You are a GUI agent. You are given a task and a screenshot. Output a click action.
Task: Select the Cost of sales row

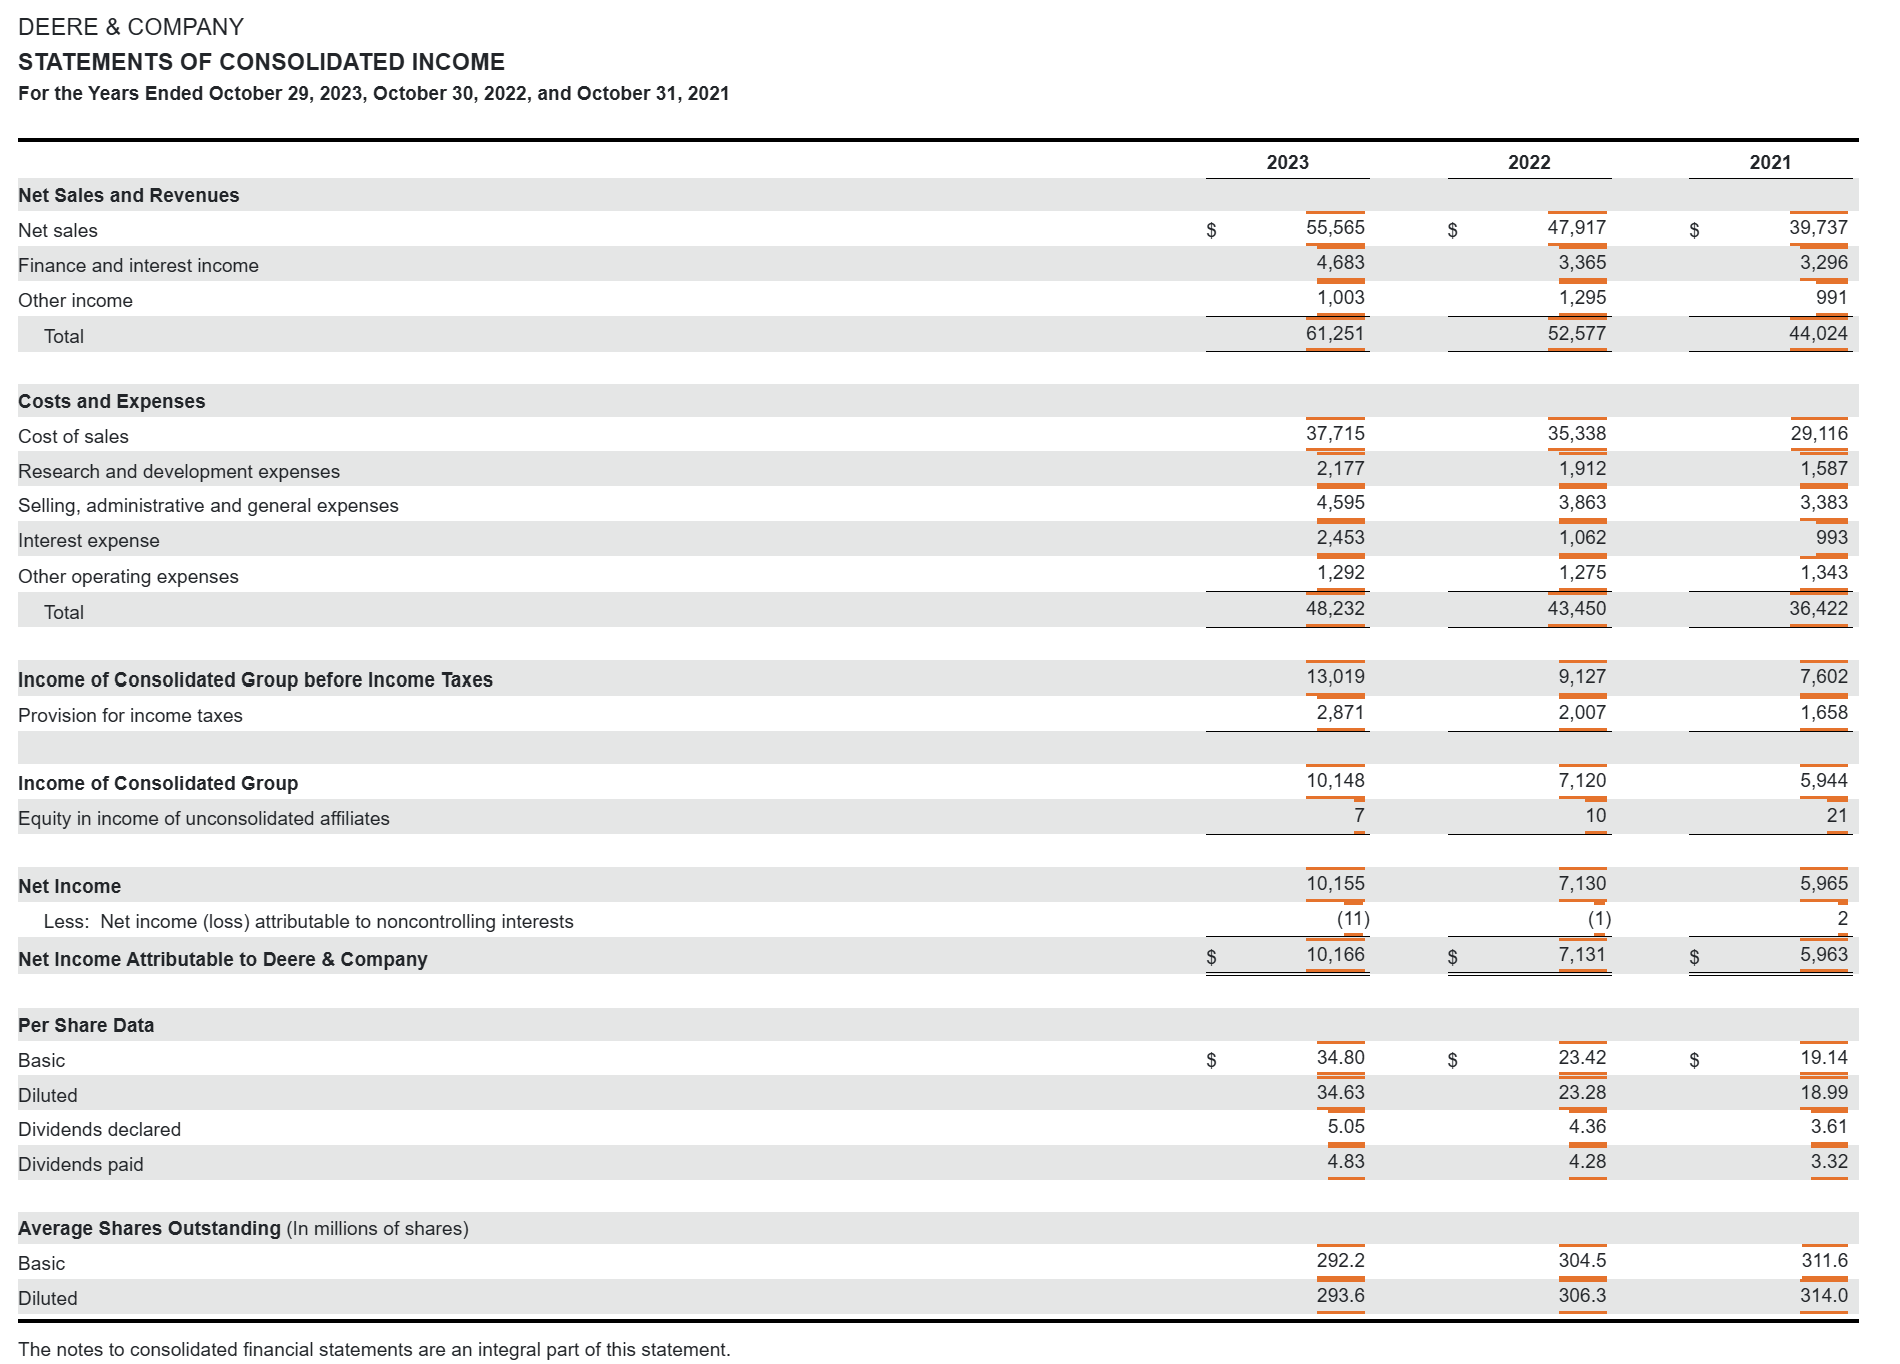pyautogui.click(x=73, y=436)
